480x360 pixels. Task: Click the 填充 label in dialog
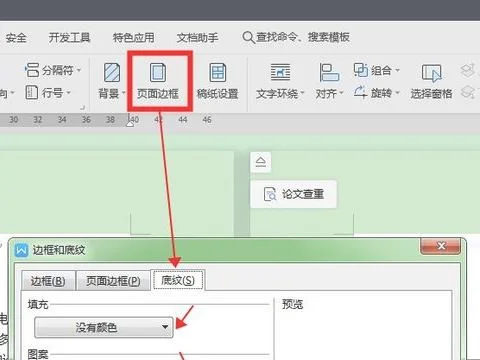(38, 304)
